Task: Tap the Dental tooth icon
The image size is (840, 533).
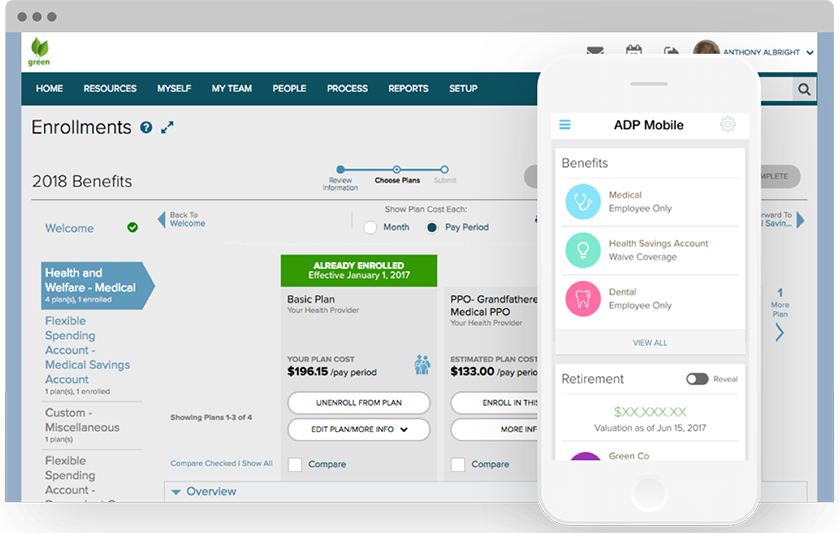Action: (x=583, y=298)
